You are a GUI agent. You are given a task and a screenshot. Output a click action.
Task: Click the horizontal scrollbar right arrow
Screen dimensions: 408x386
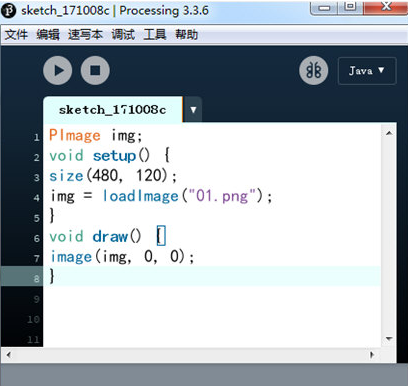click(x=372, y=355)
